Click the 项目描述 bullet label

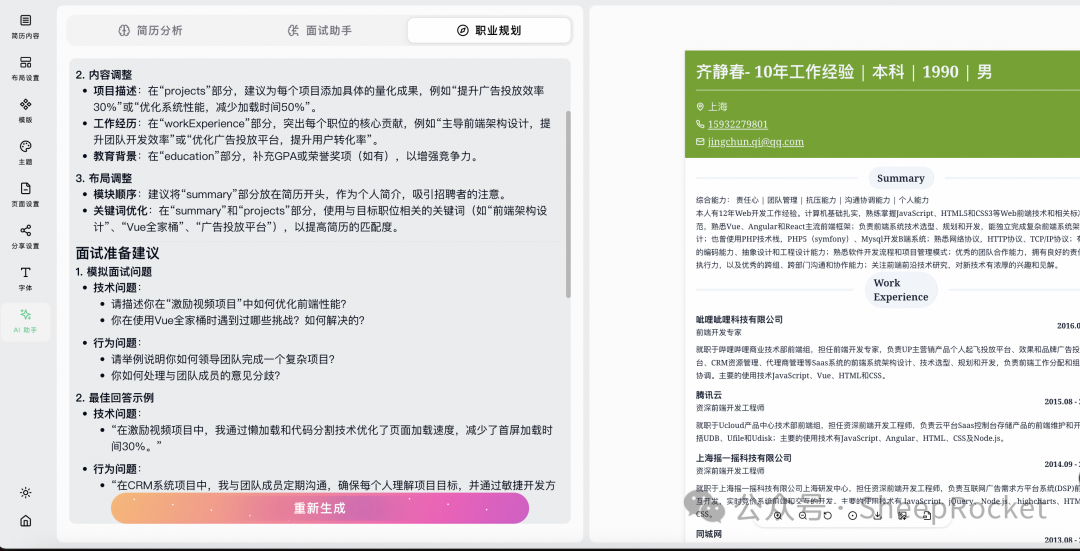115,91
